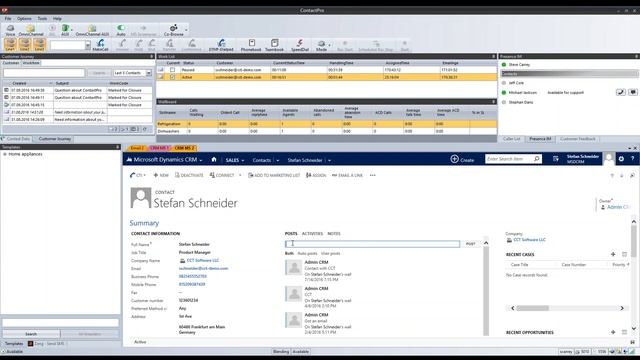Open the Teambook
Viewport: 640px width, 360px height.
click(x=274, y=45)
